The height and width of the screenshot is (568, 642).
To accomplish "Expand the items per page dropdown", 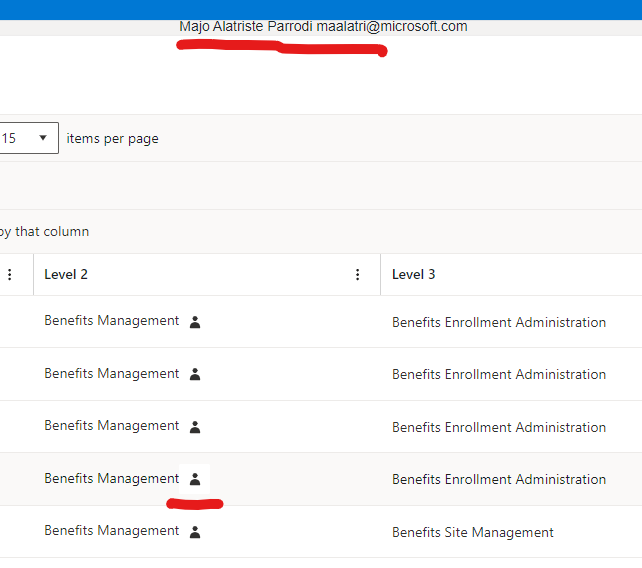I will pos(29,138).
